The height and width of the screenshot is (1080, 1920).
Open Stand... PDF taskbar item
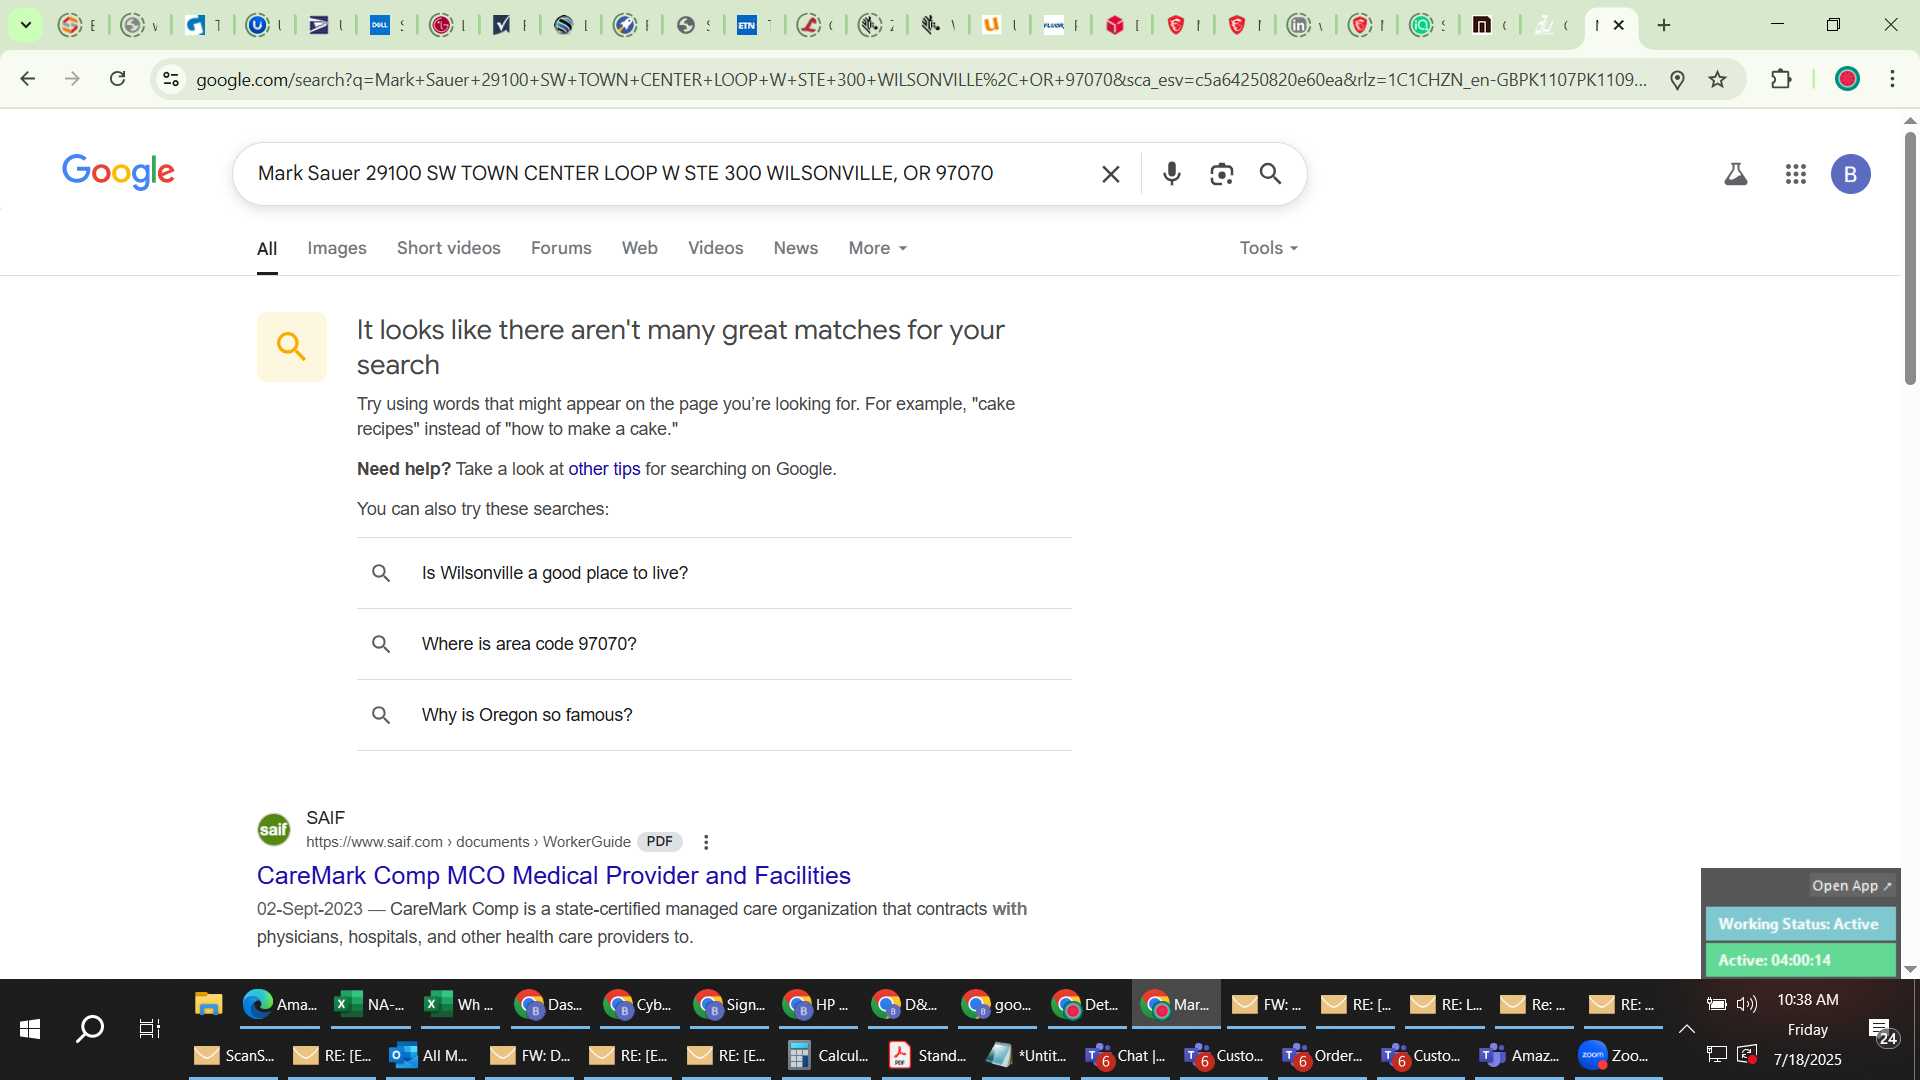(x=928, y=1055)
